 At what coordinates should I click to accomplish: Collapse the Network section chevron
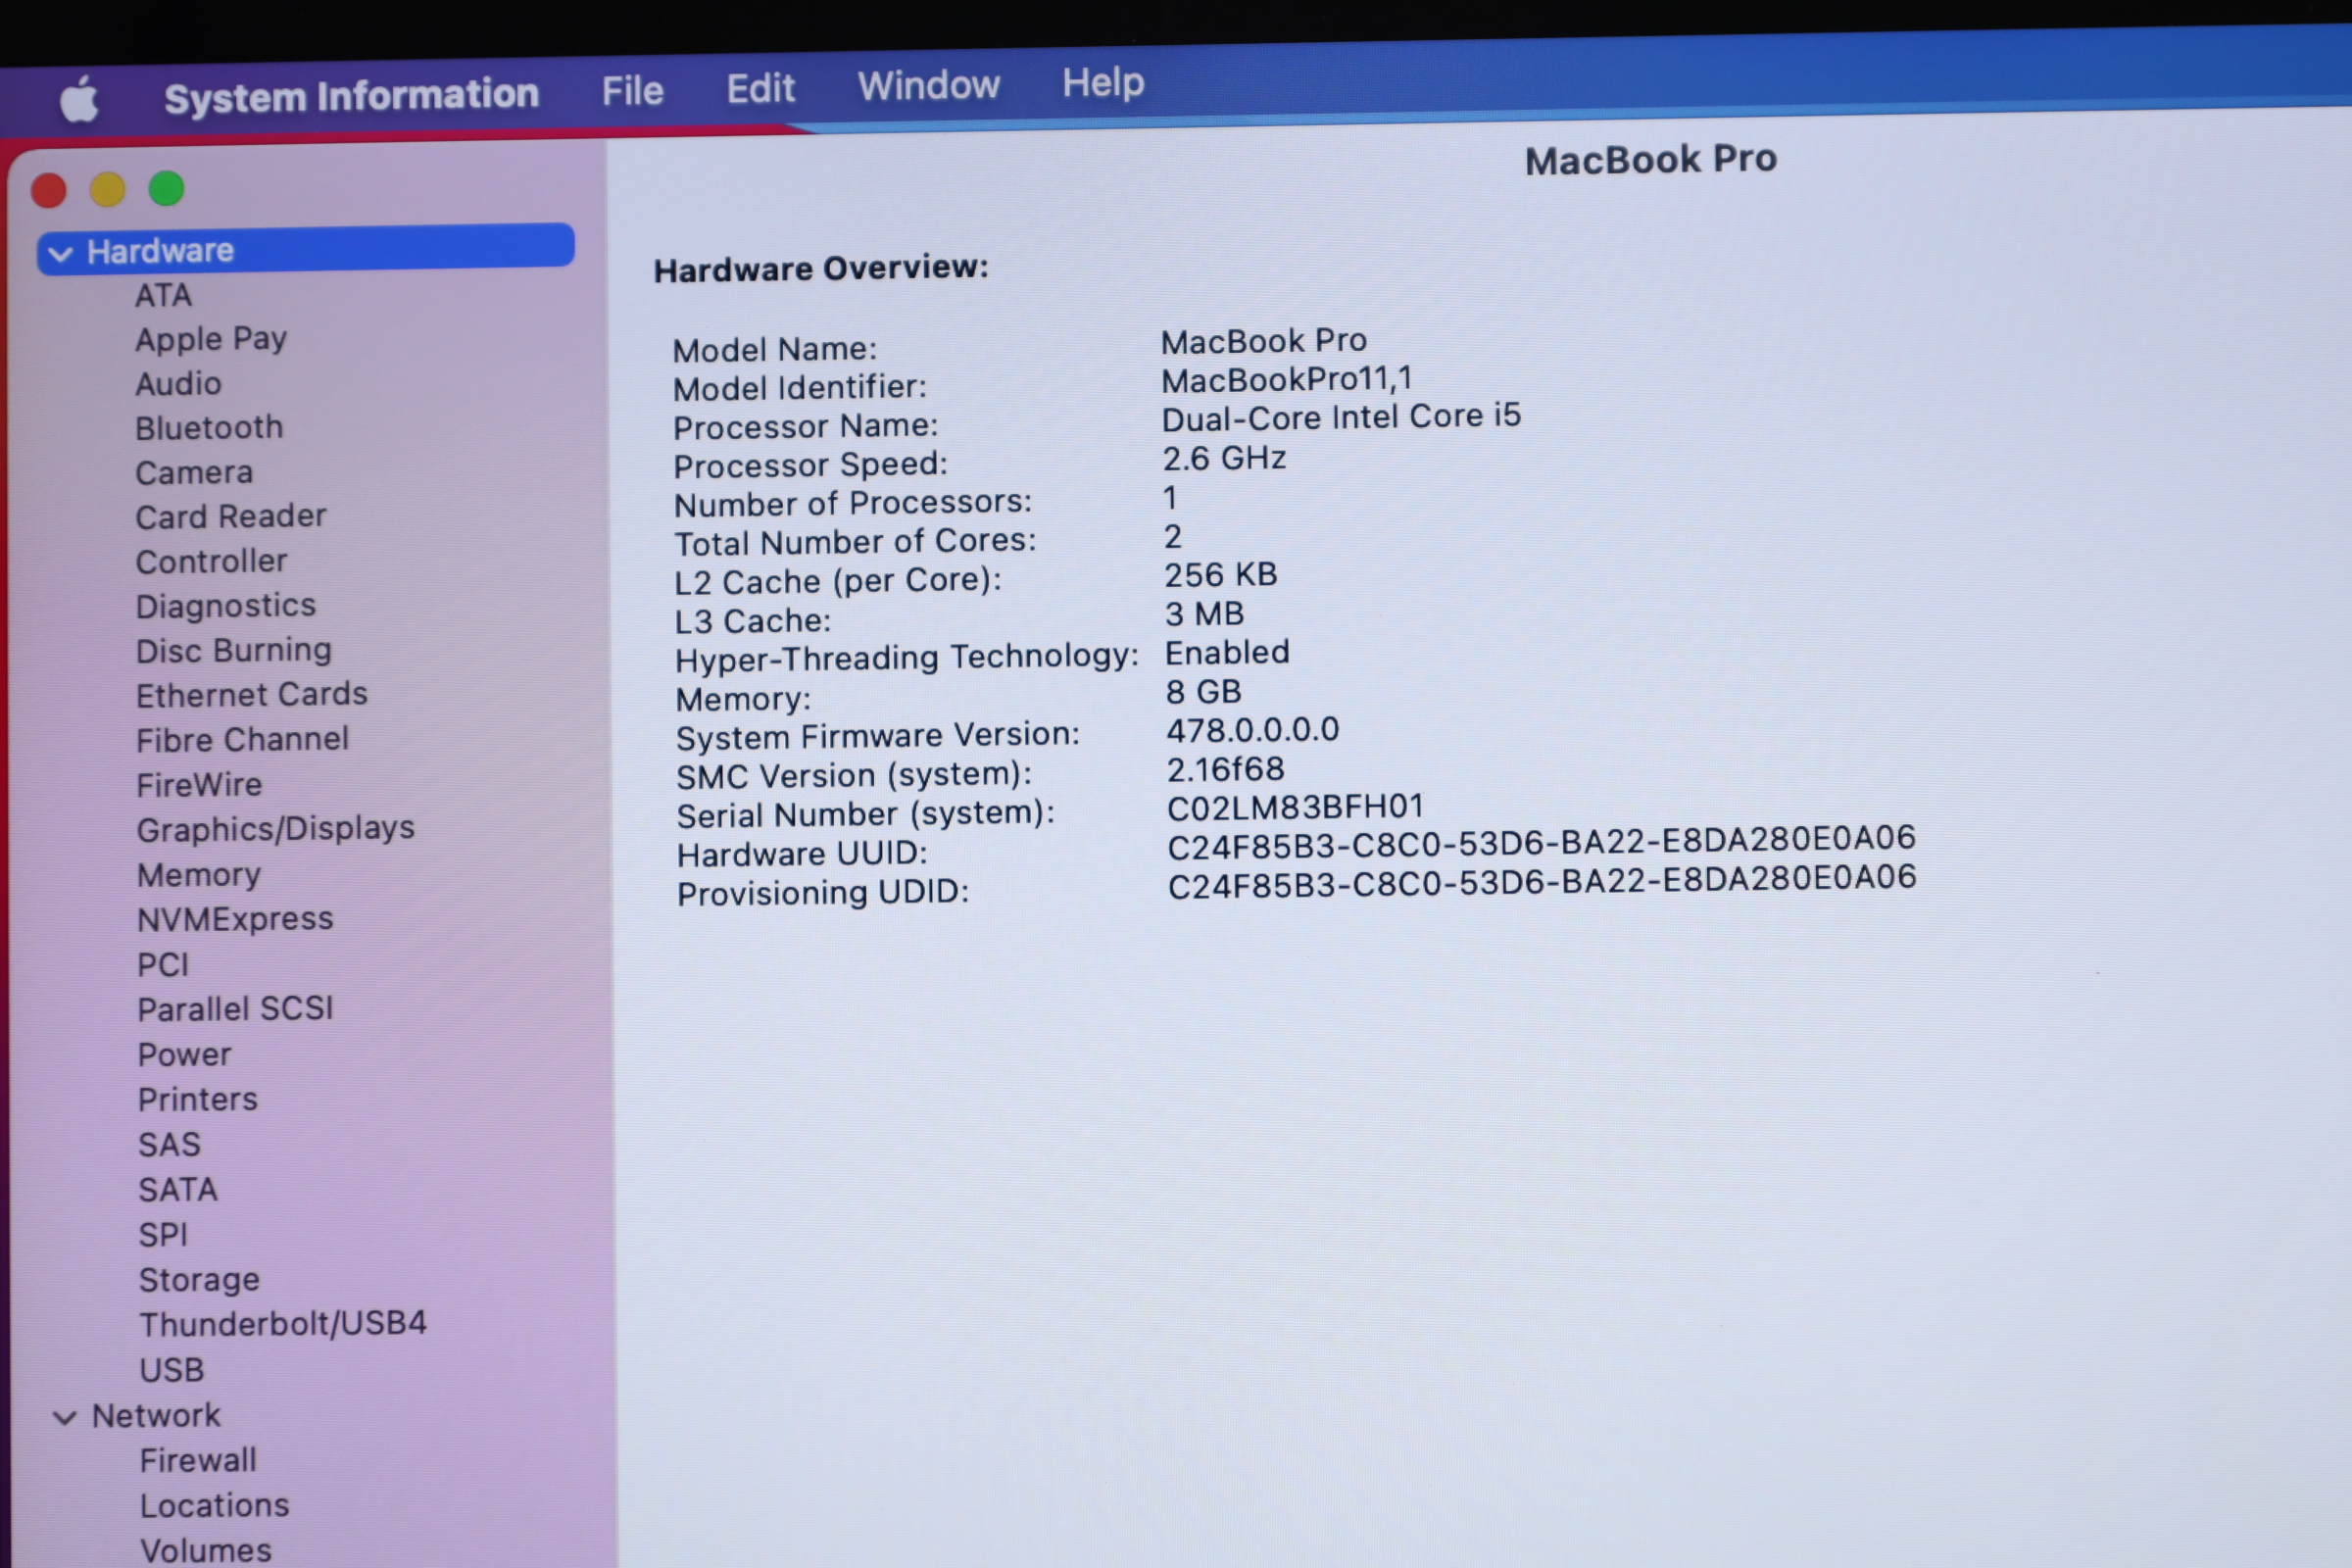65,1417
